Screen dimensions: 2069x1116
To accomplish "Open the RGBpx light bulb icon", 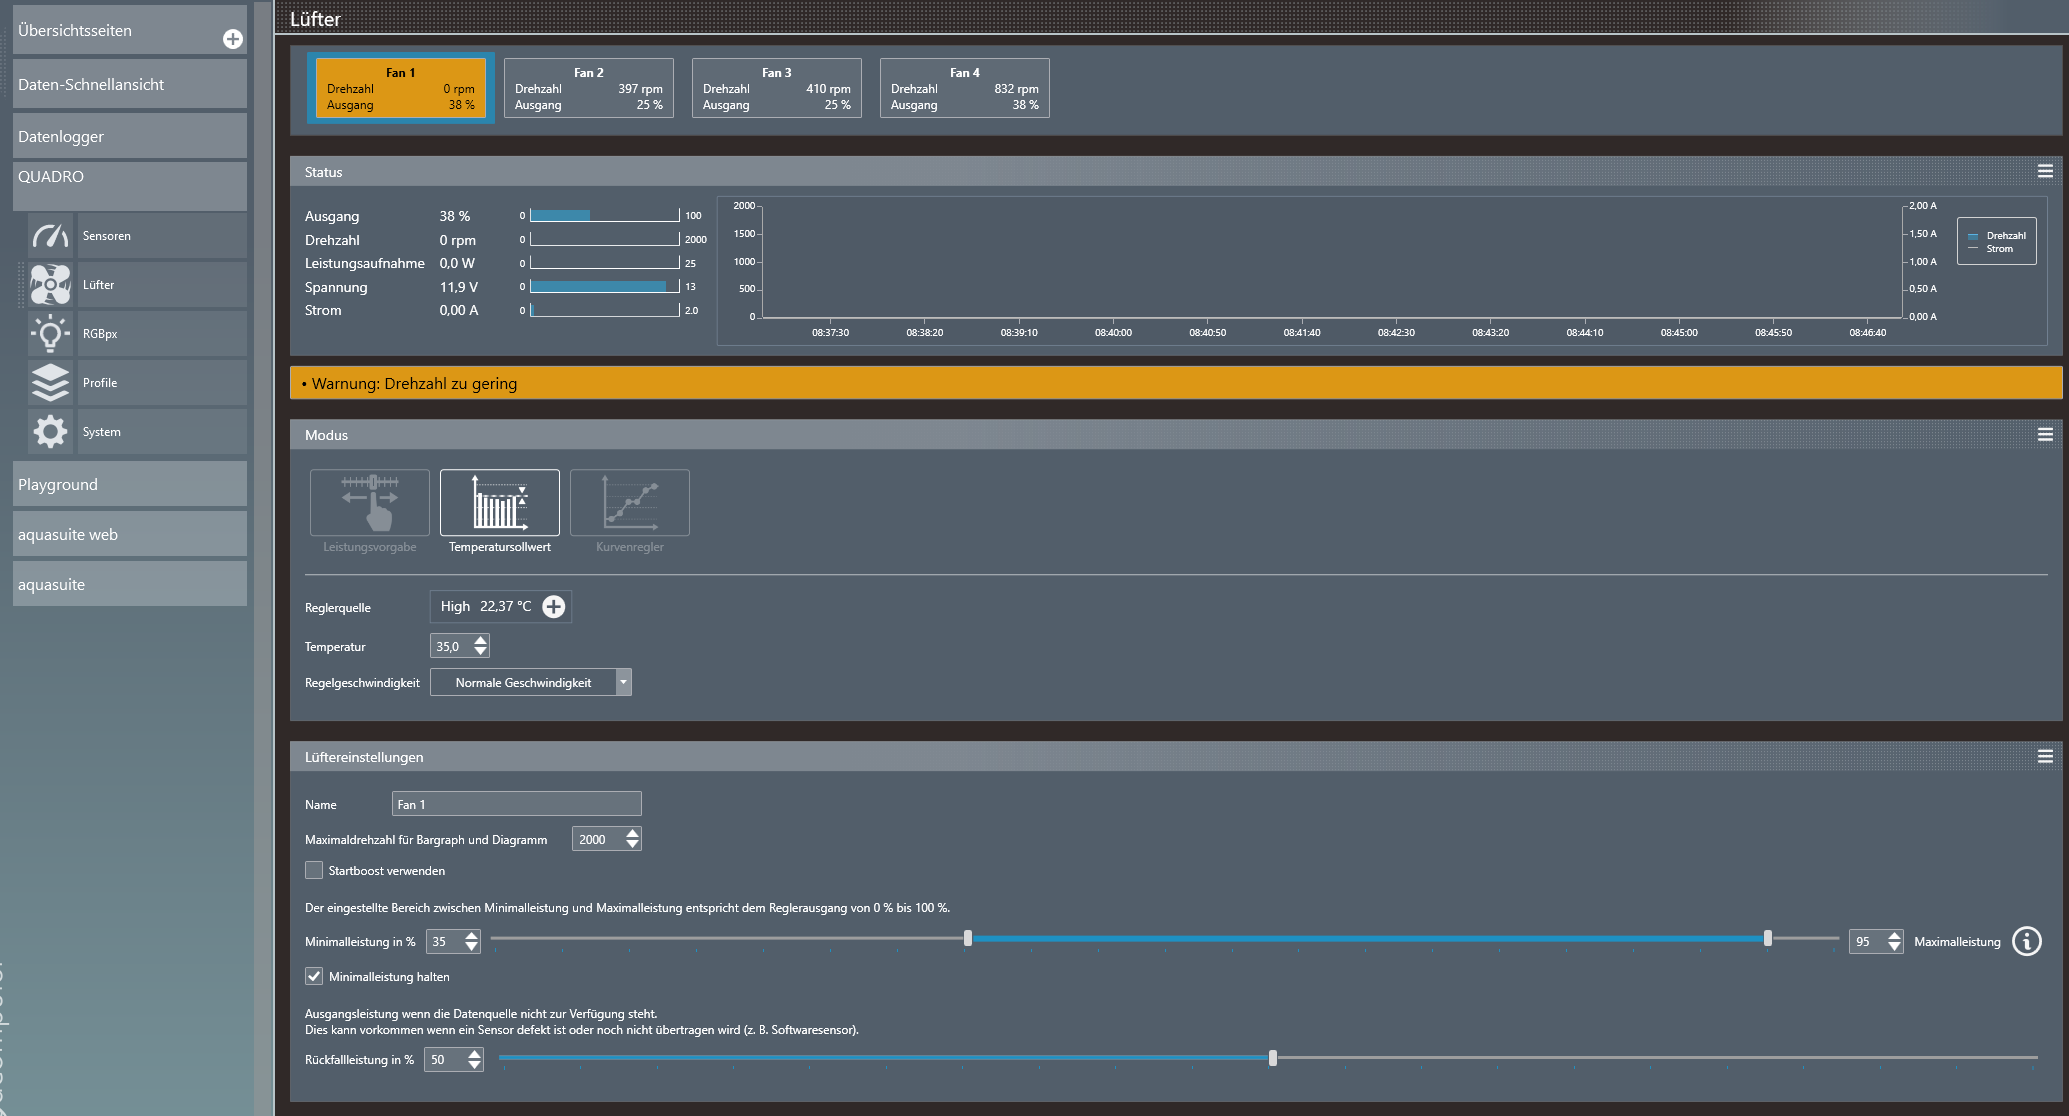I will click(50, 334).
